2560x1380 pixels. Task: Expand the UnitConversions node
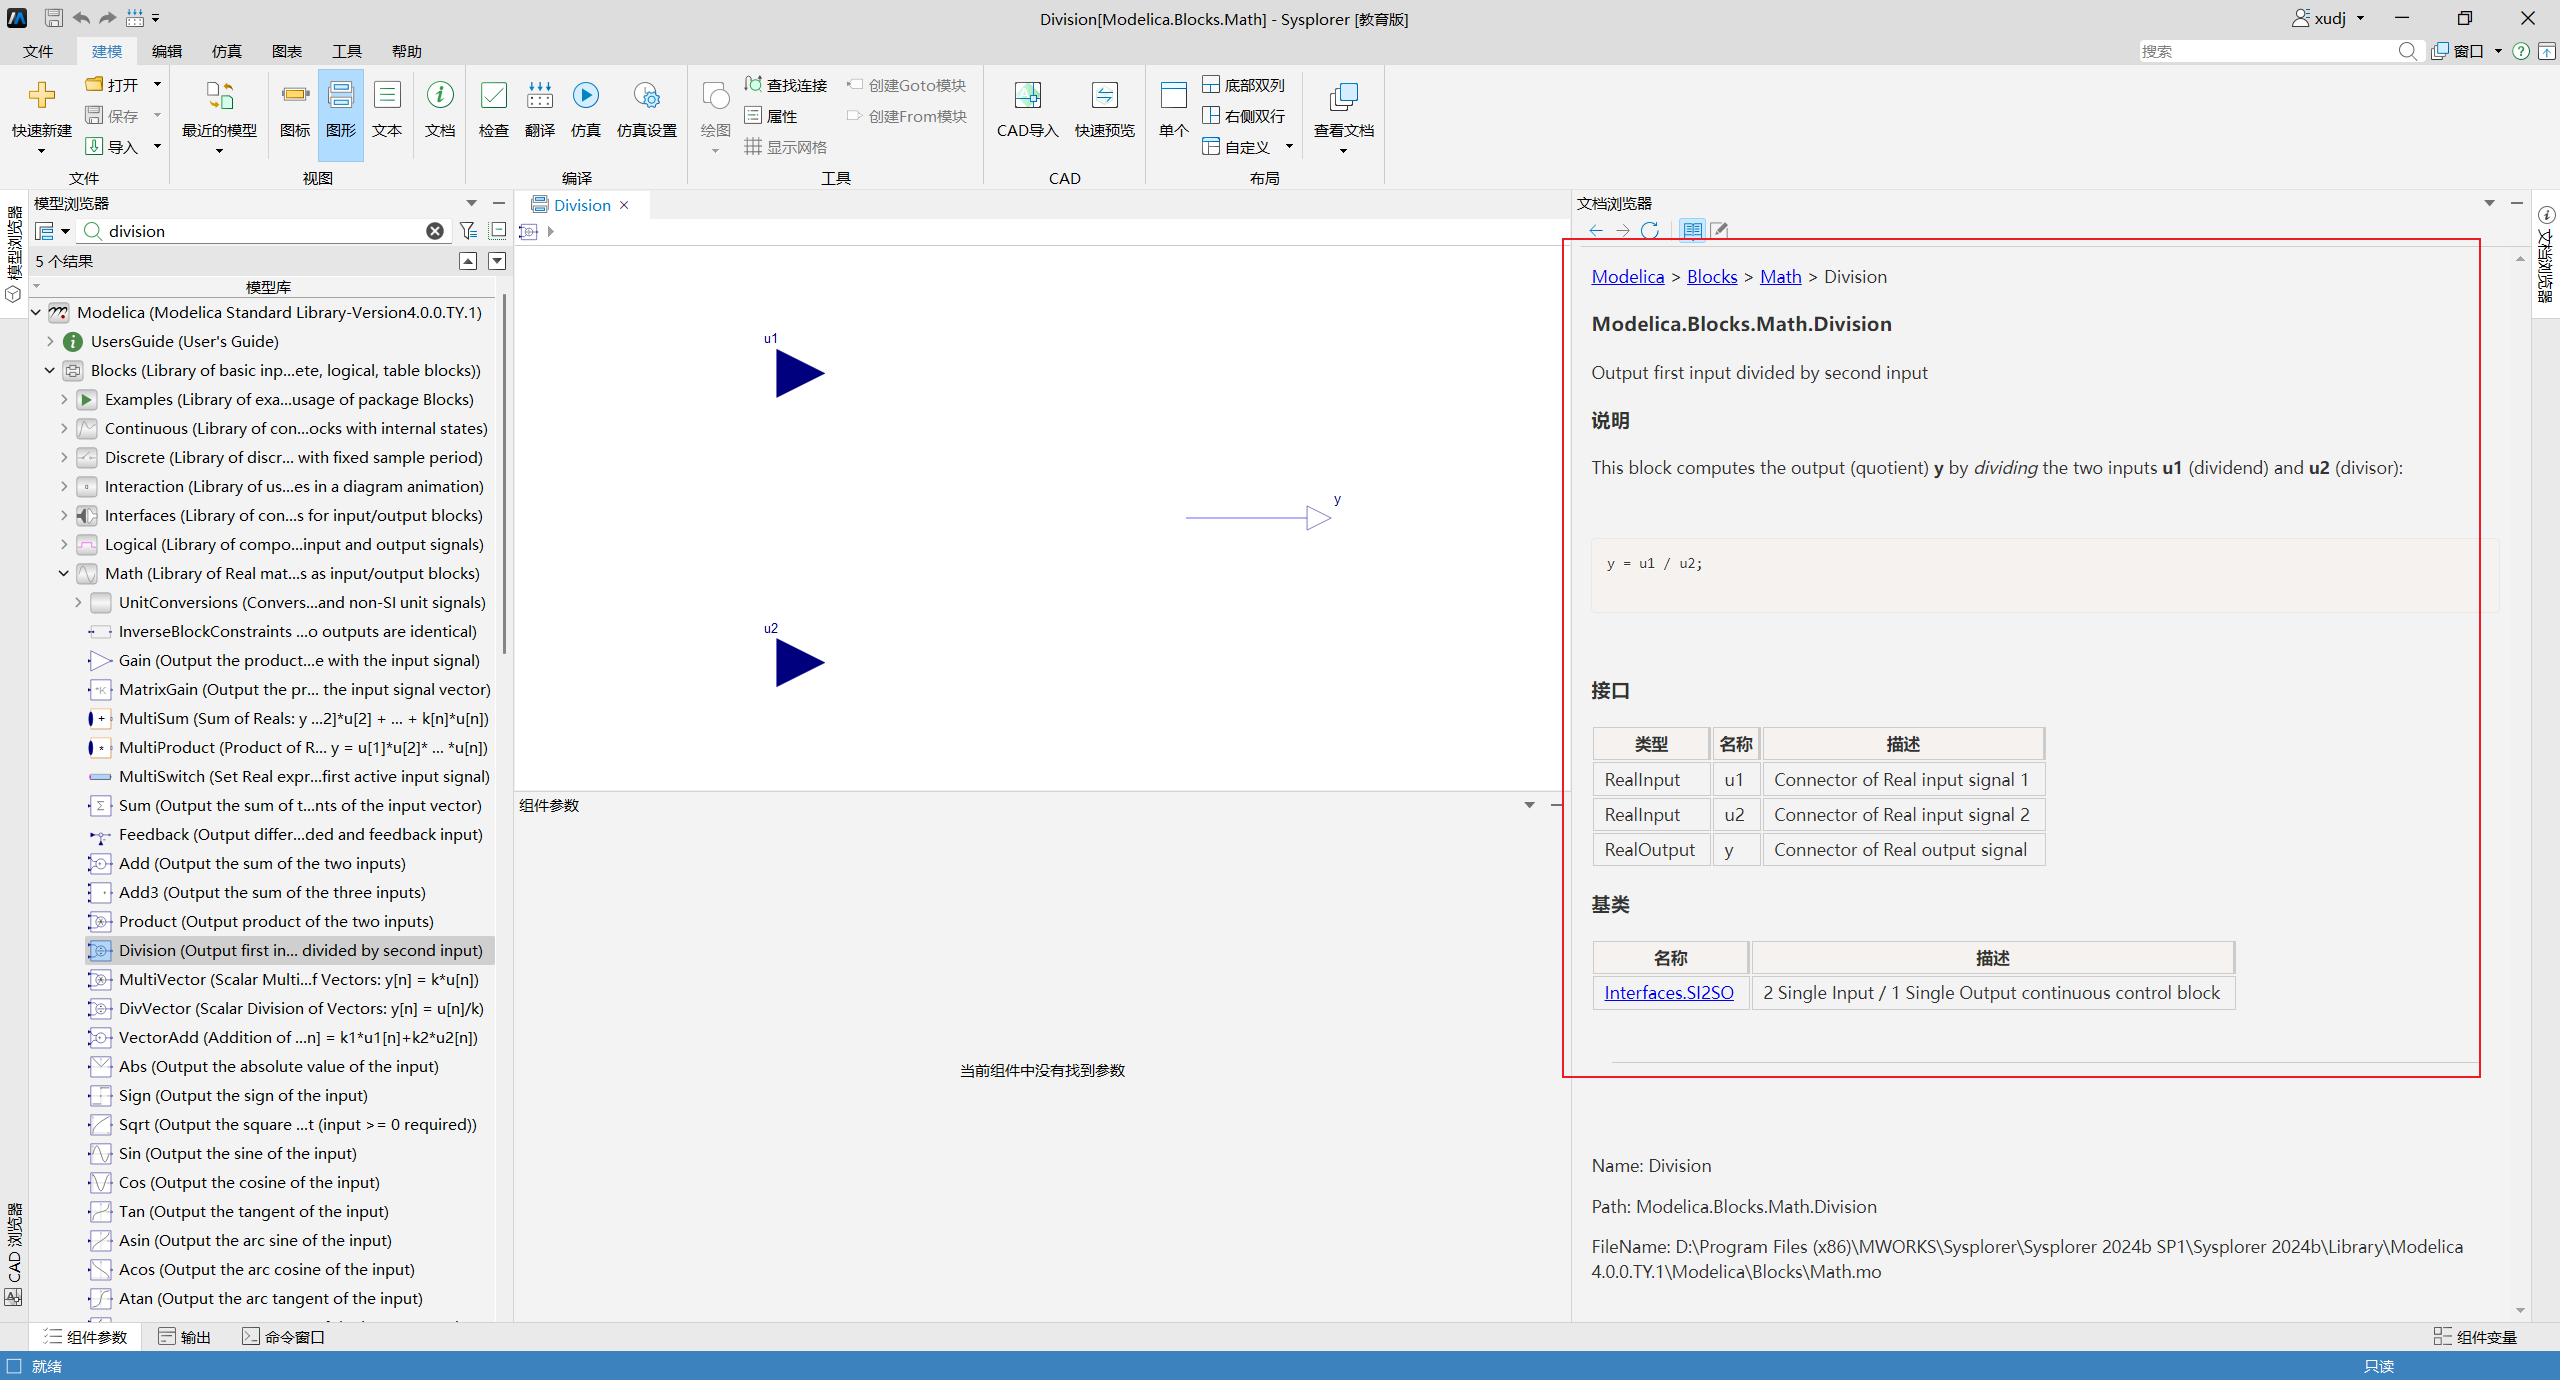click(78, 602)
